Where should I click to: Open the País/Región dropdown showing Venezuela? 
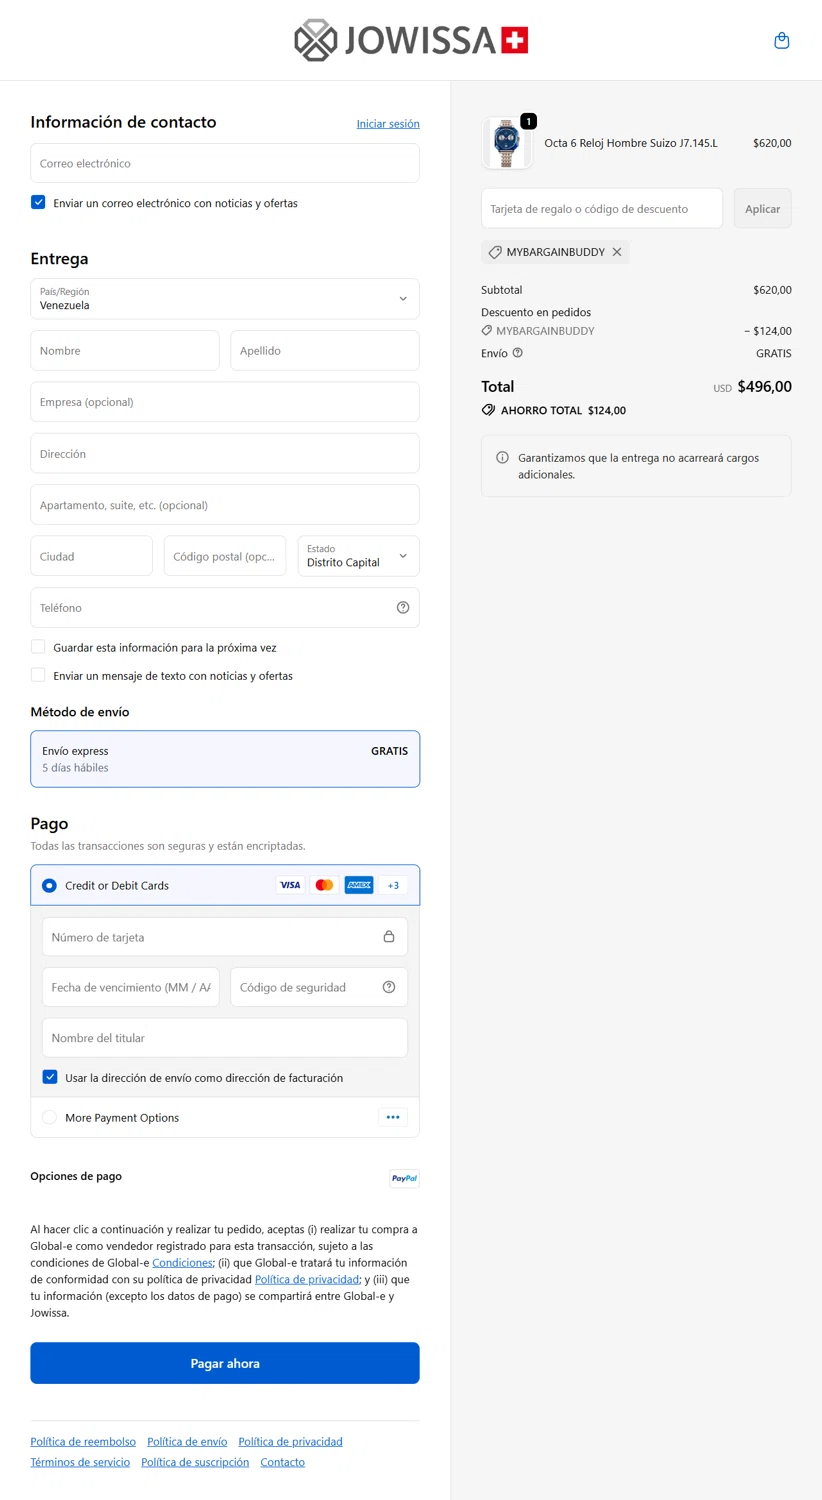(225, 299)
